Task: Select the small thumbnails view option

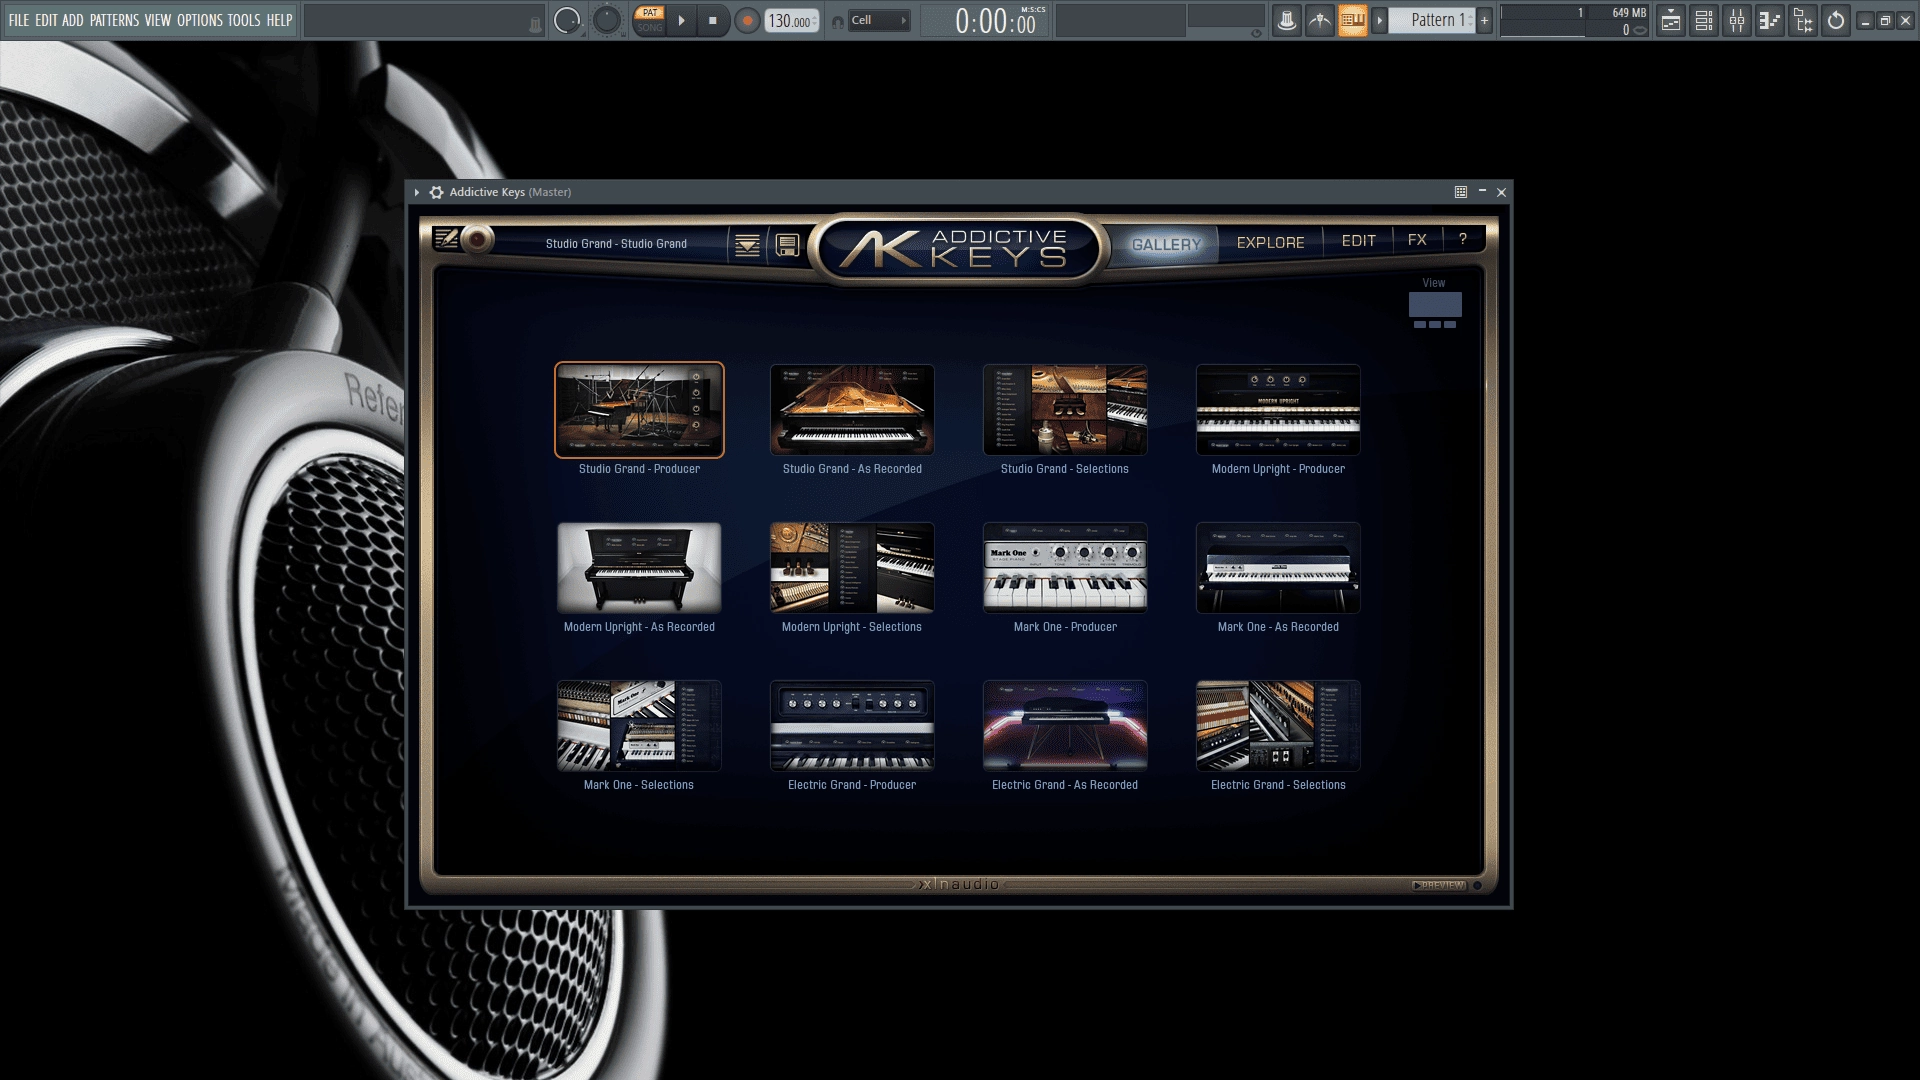Action: 1435,324
